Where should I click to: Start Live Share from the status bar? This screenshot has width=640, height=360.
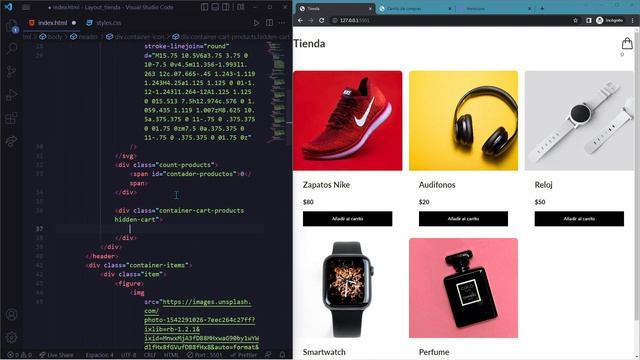[56, 355]
